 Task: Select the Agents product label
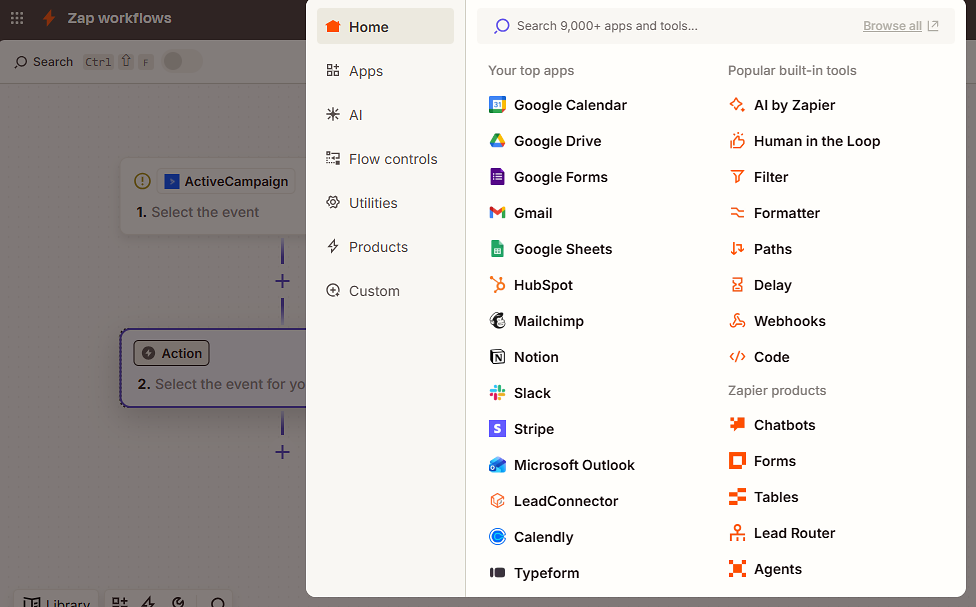tap(777, 569)
